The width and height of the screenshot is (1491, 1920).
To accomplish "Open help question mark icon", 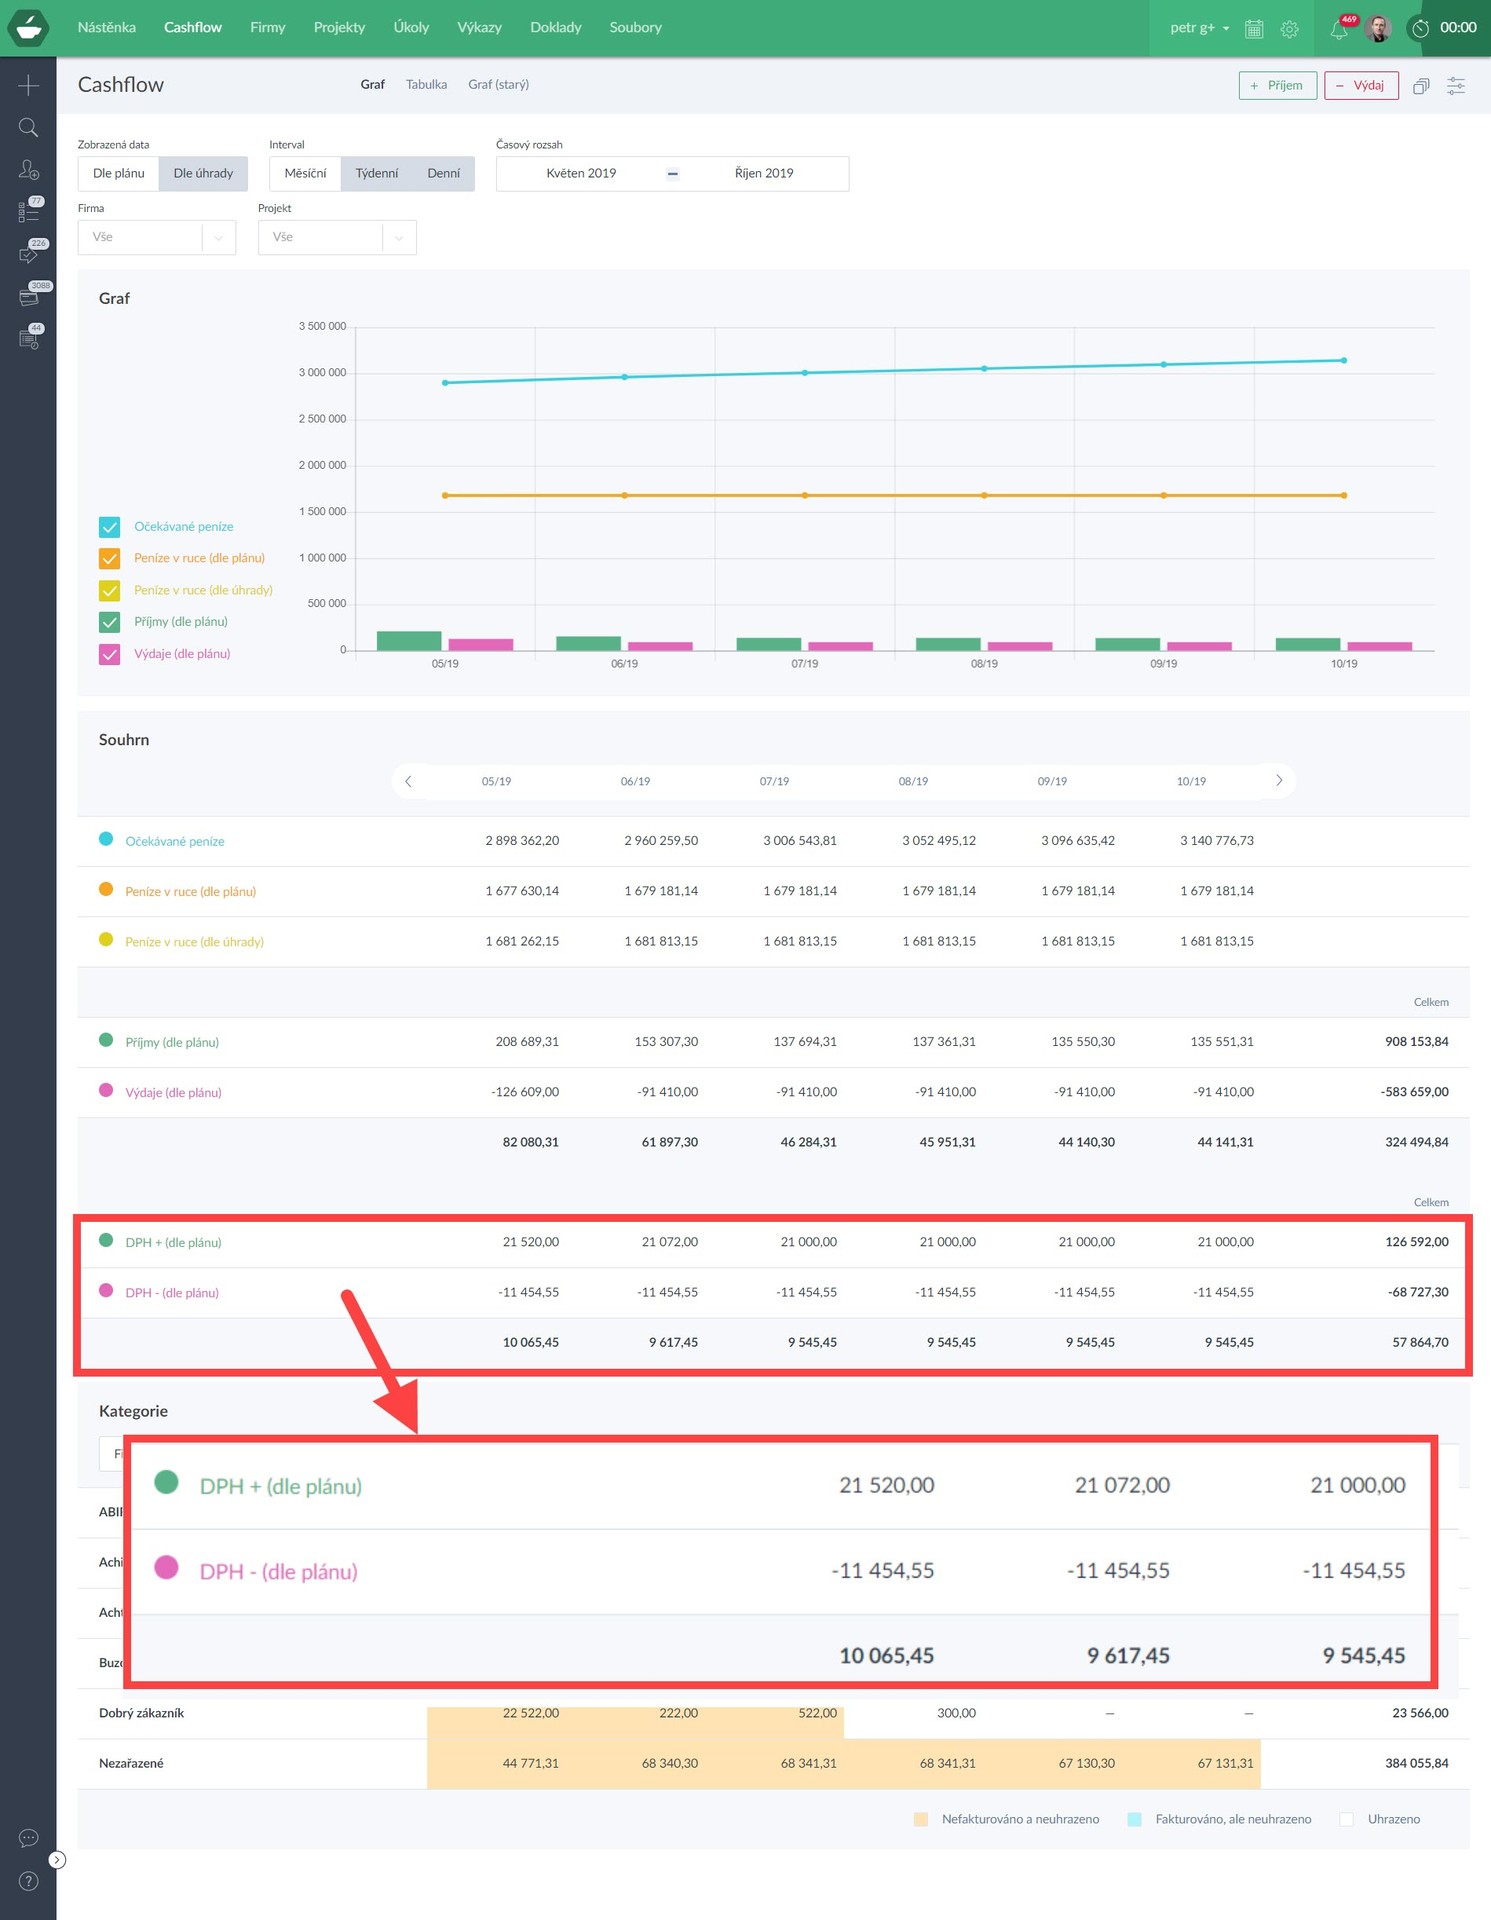I will click(28, 1881).
